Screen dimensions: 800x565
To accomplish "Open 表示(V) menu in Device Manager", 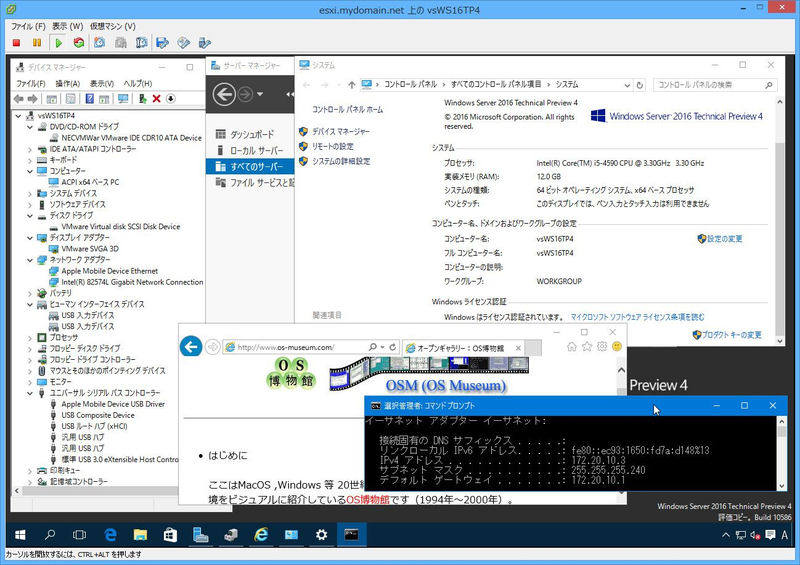I will click(x=102, y=83).
